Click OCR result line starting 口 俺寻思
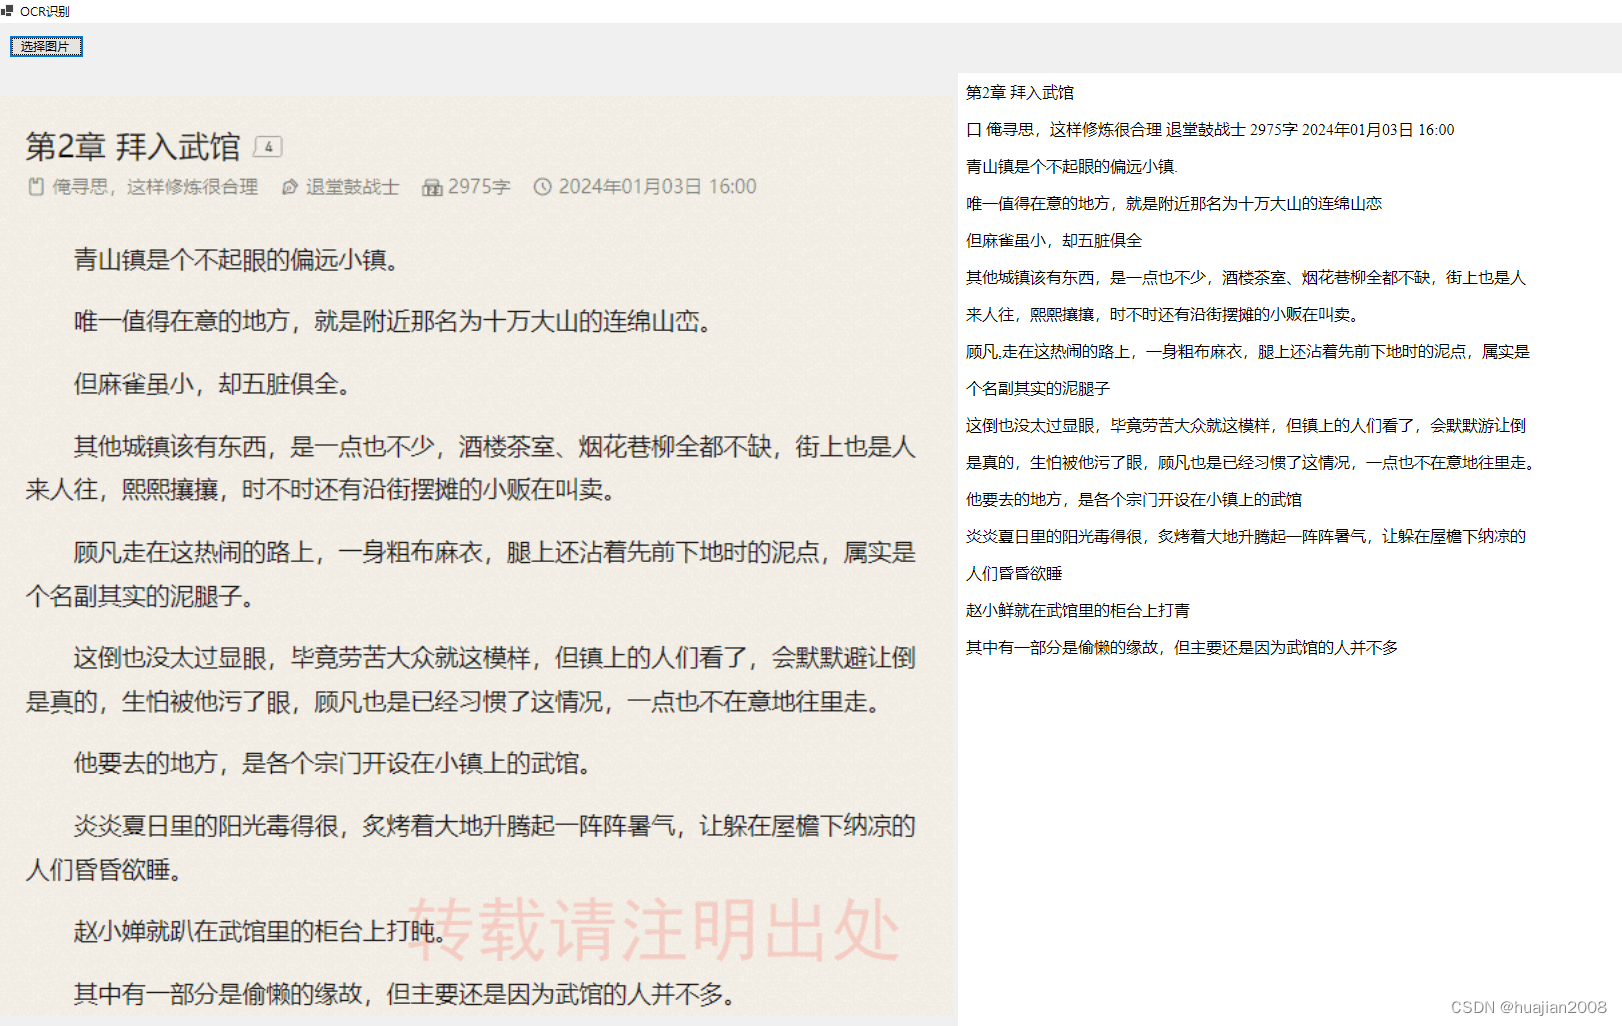The image size is (1622, 1026). point(1210,129)
